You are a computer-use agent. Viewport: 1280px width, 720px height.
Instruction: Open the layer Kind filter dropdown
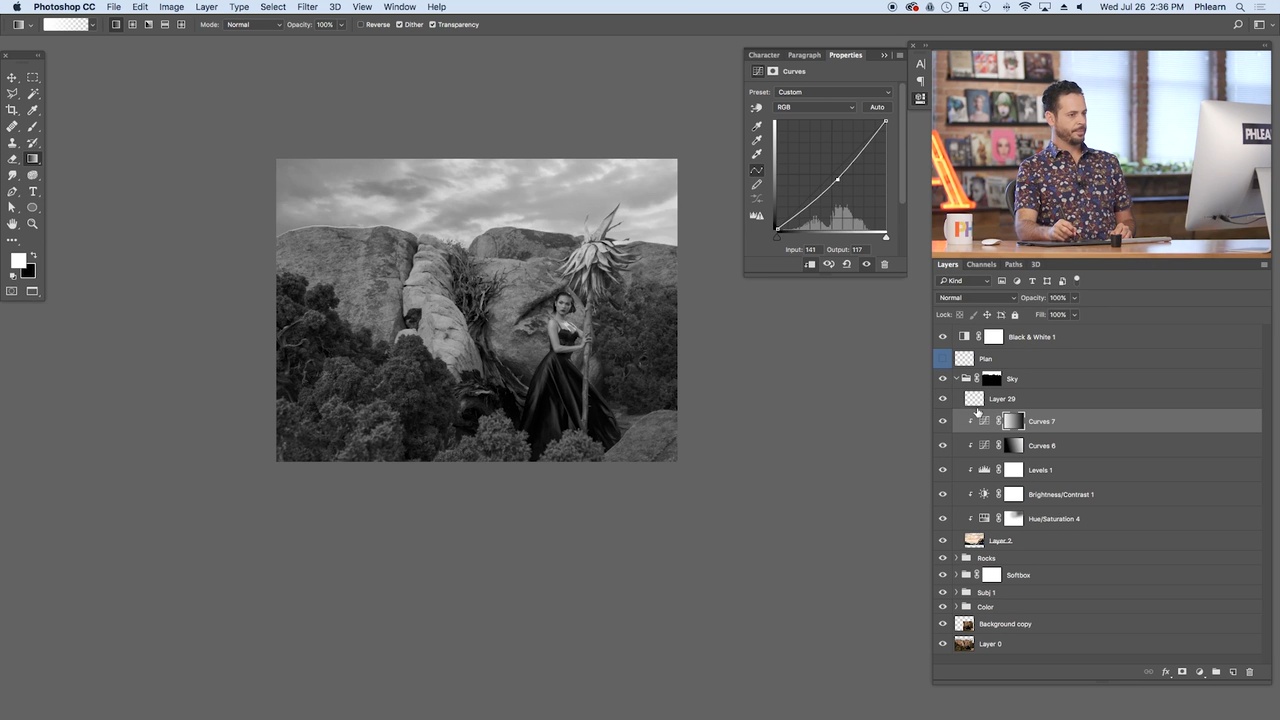(964, 280)
